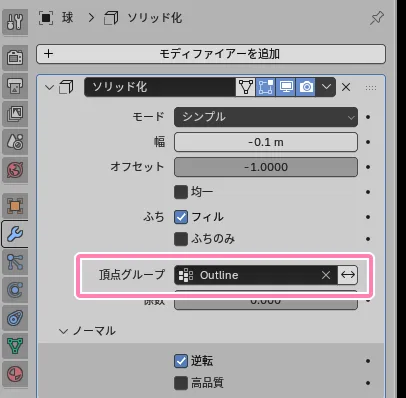Screen dimensions: 406x398
Task: Animate the ふちのみ property dot
Action: (368, 239)
